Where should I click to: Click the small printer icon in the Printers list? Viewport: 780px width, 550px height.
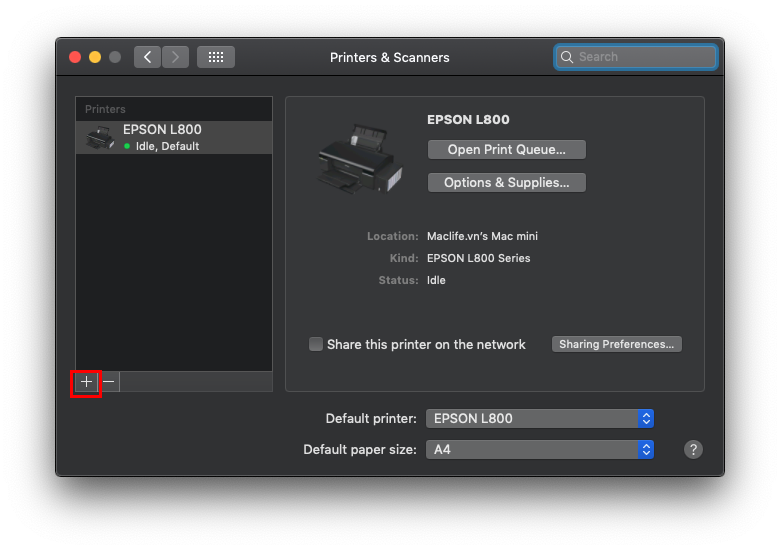pos(100,138)
